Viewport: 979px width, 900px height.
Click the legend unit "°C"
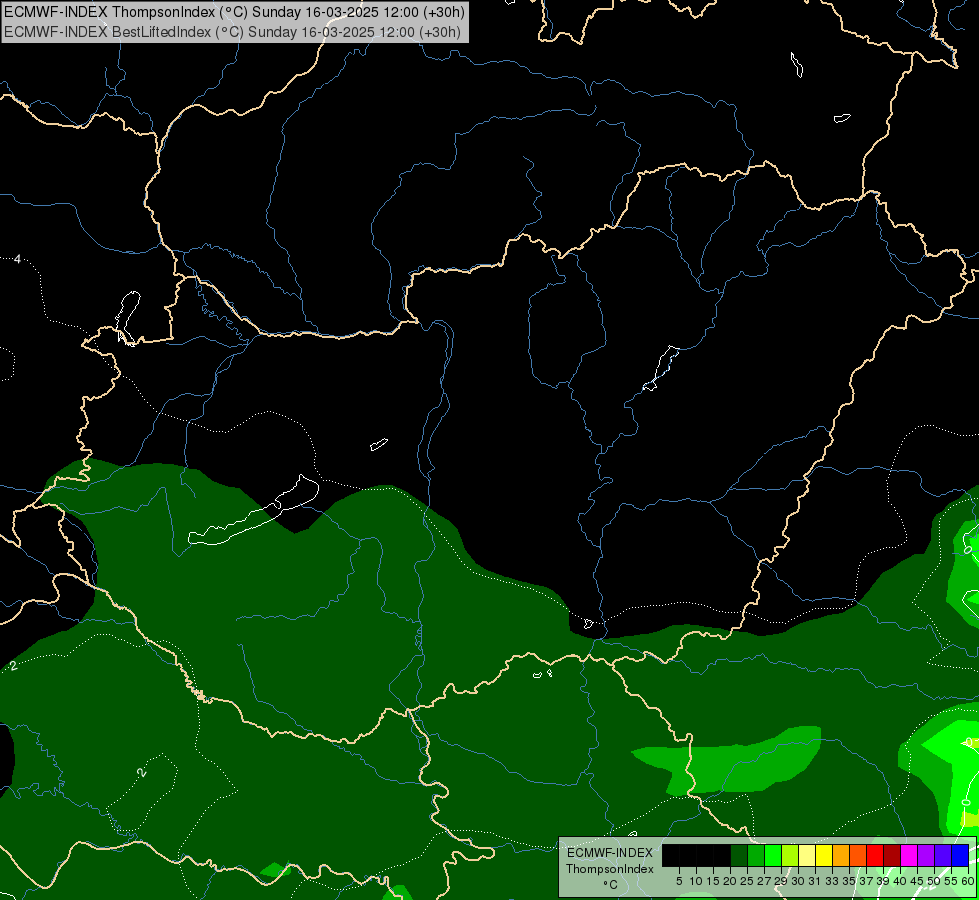click(611, 884)
